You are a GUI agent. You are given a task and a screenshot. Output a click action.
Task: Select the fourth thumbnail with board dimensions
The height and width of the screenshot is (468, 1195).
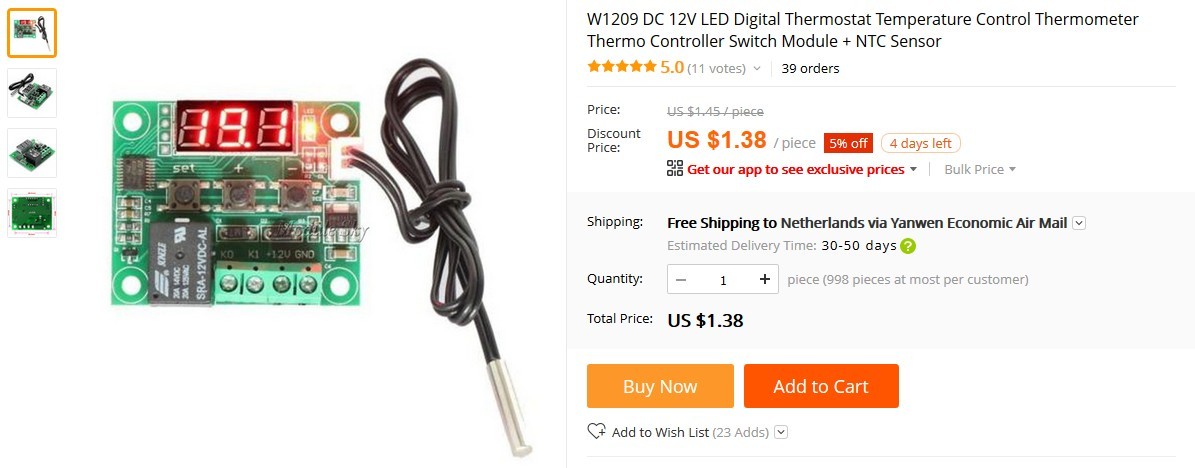[x=32, y=213]
